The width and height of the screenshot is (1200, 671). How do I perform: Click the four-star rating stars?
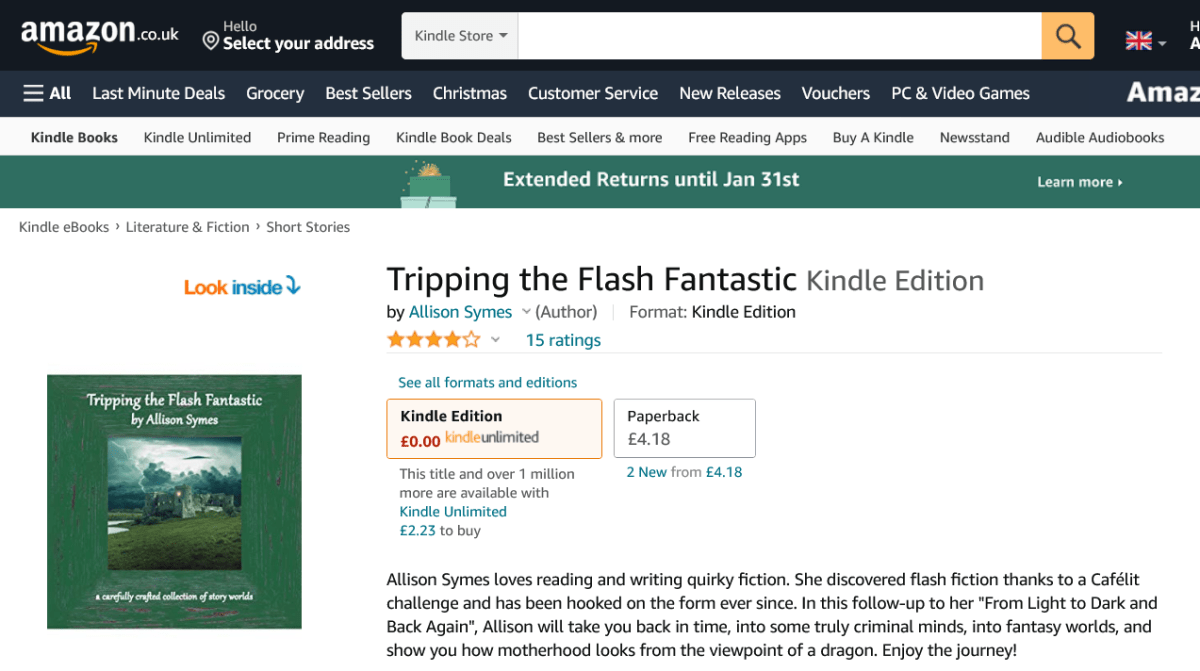433,340
